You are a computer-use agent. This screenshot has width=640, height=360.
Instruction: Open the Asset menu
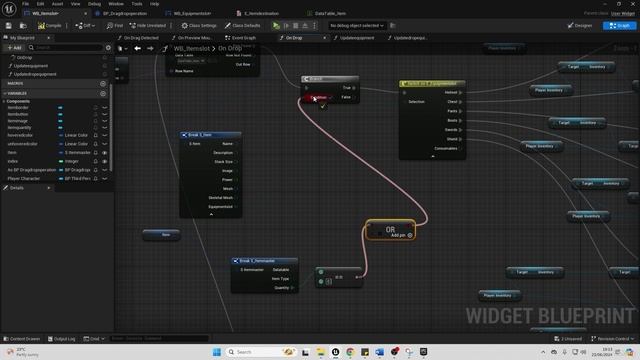(58, 4)
